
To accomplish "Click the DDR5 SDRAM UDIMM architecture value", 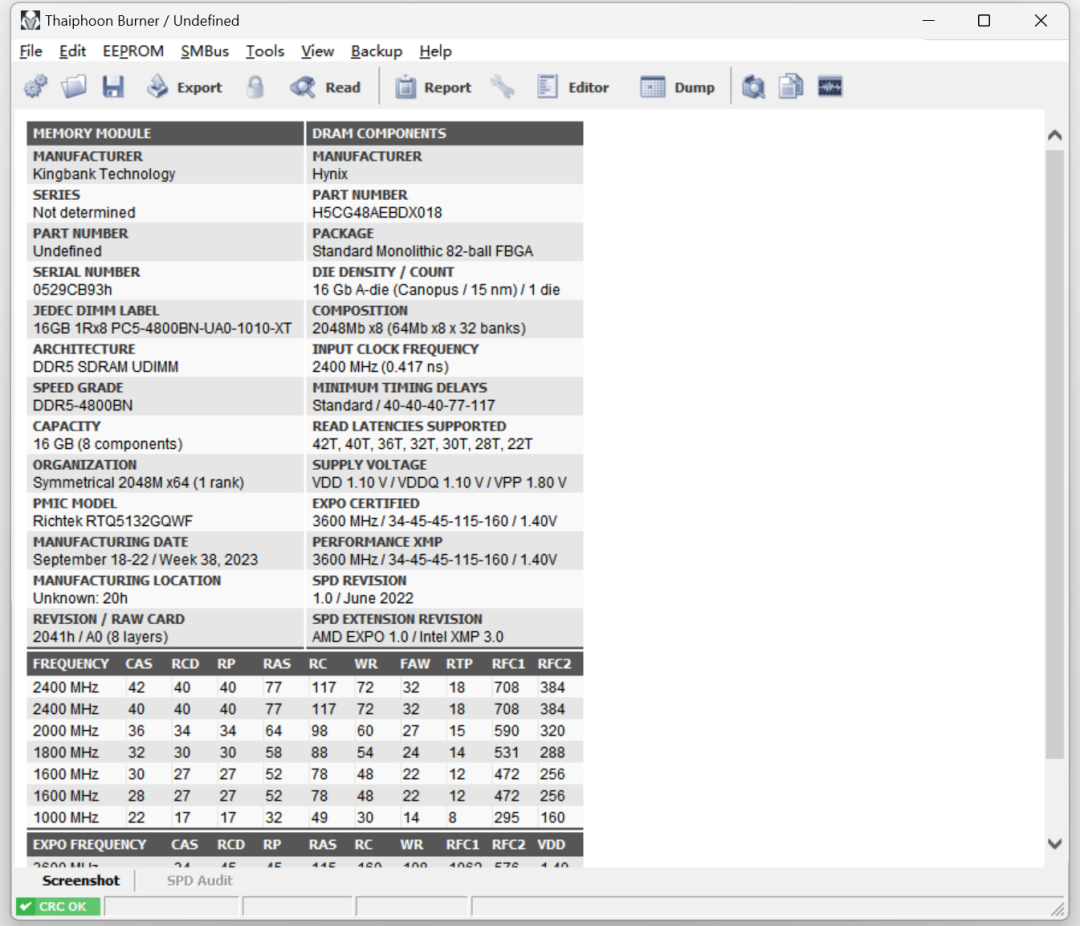I will 105,367.
